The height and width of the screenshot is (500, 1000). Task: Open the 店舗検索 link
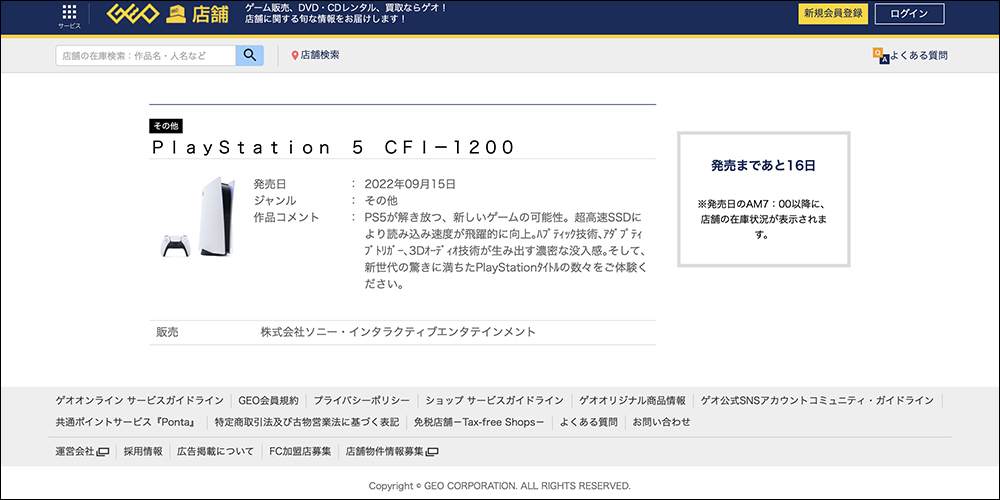tap(320, 55)
